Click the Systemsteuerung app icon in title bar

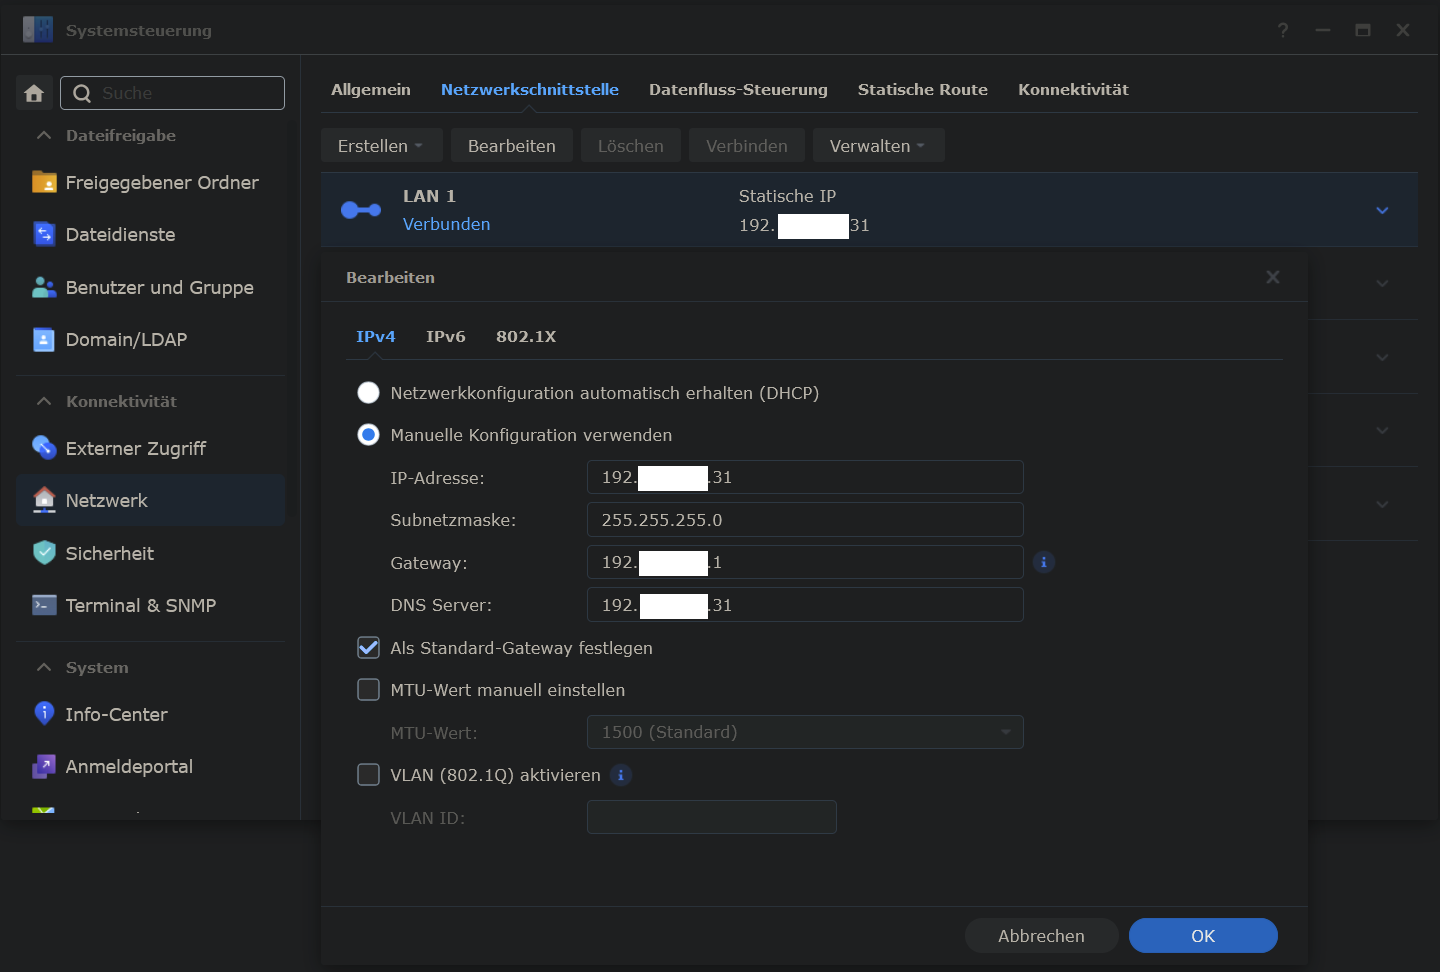[38, 30]
